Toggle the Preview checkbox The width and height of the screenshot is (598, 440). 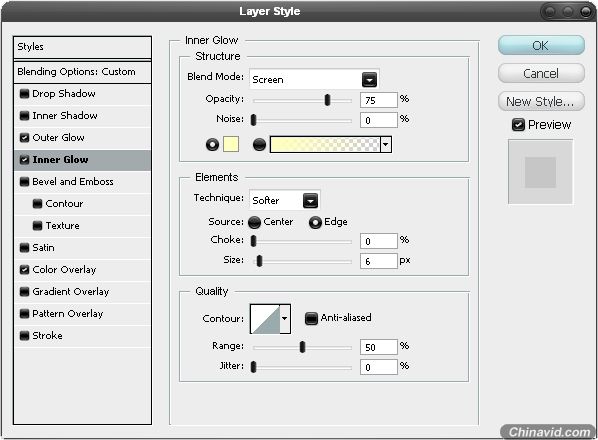tap(518, 125)
